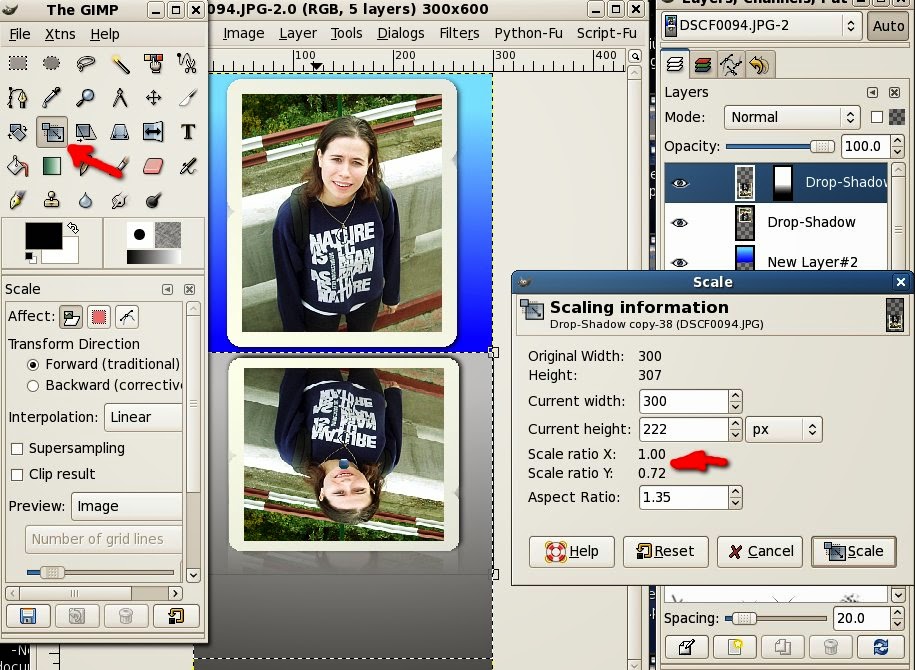Open the Xtns menu

pyautogui.click(x=60, y=34)
